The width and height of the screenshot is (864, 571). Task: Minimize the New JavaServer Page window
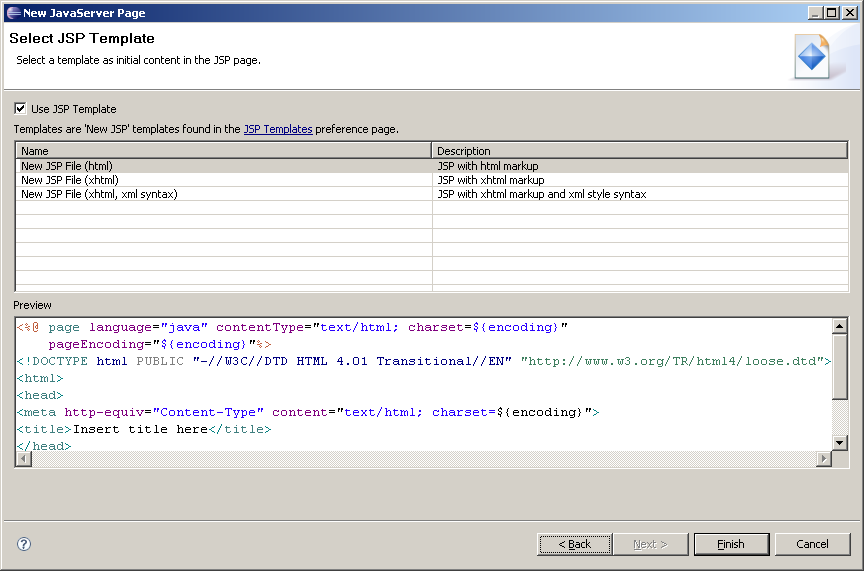(x=816, y=13)
